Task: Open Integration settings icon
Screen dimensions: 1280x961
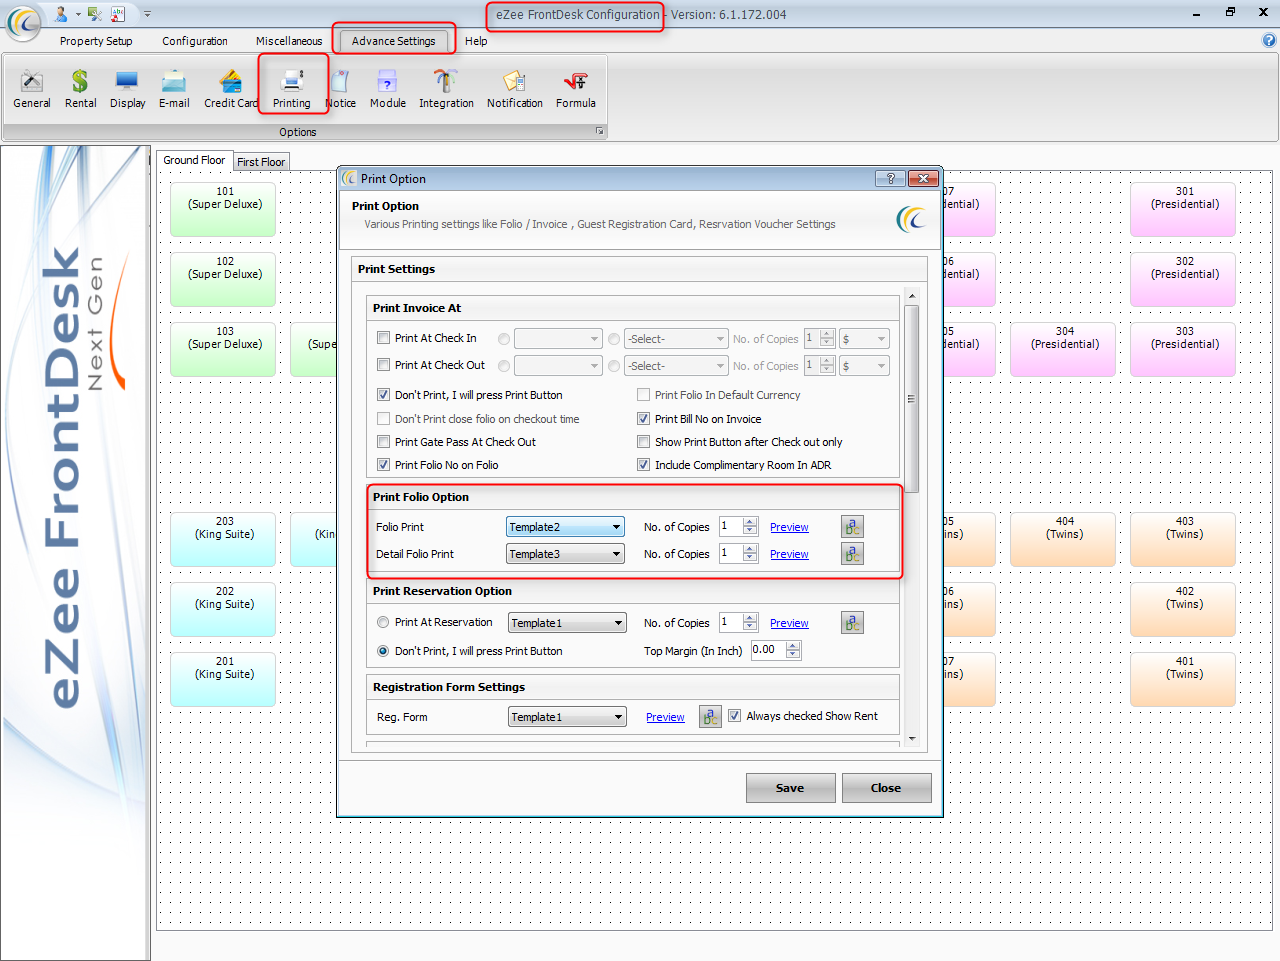Action: 446,89
